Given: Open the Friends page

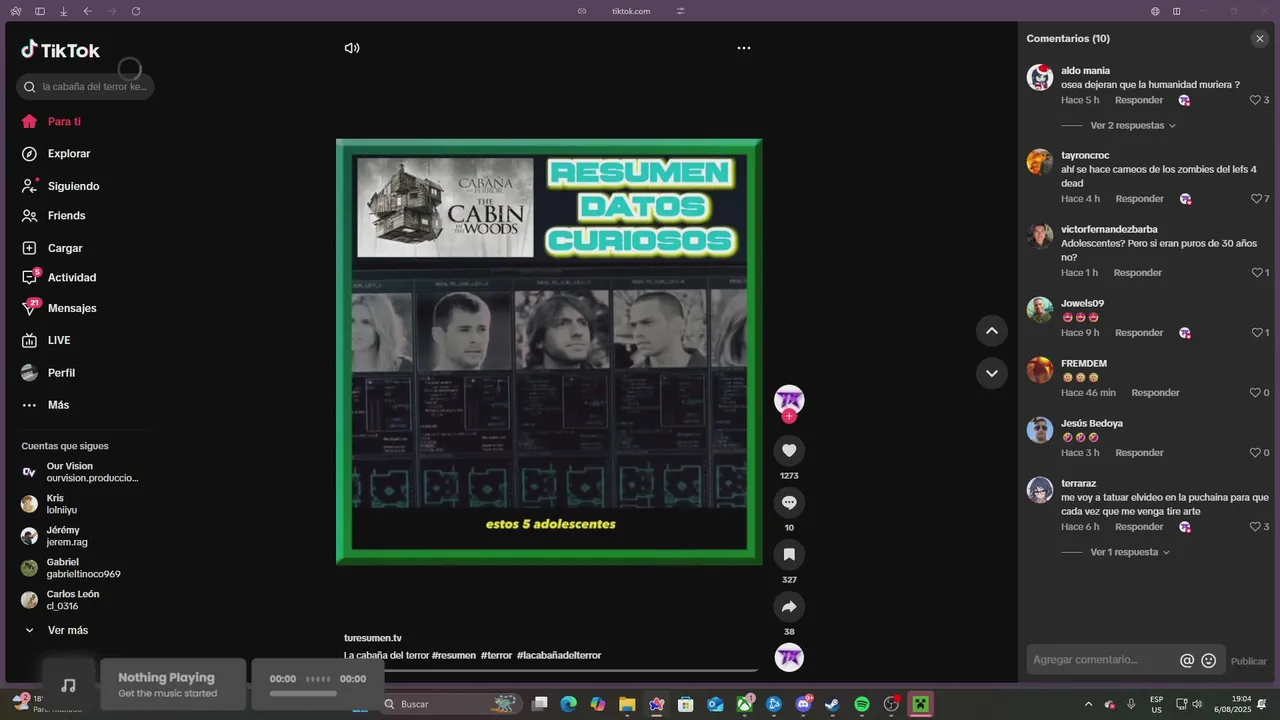Looking at the screenshot, I should (66, 216).
